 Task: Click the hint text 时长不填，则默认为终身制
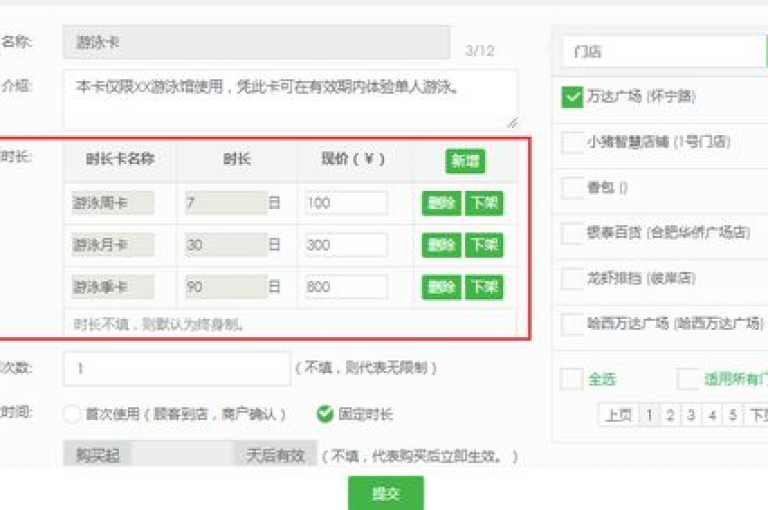pyautogui.click(x=158, y=324)
